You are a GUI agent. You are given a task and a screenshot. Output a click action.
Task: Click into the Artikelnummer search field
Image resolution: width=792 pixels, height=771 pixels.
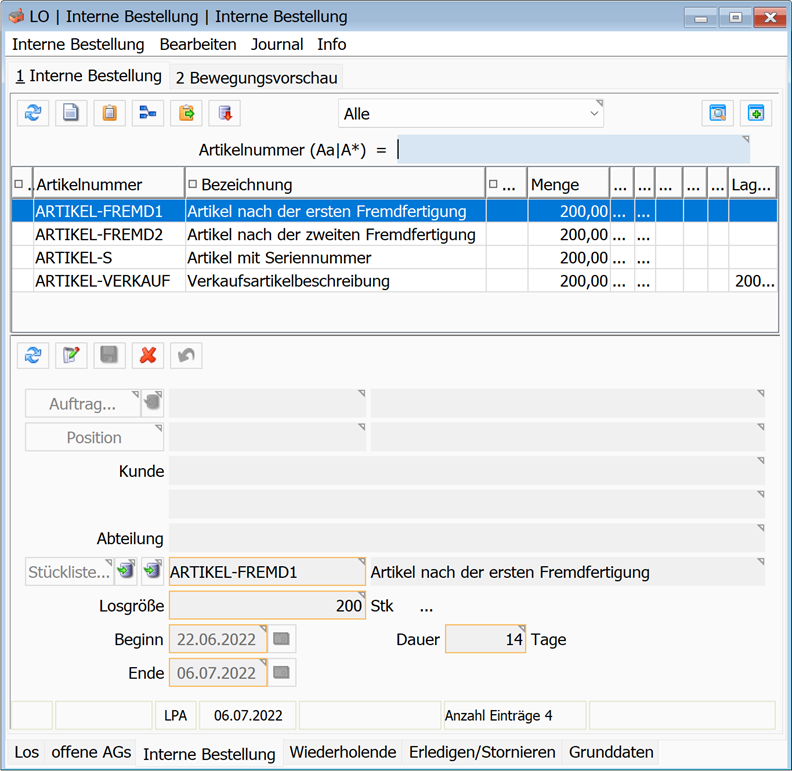point(572,149)
